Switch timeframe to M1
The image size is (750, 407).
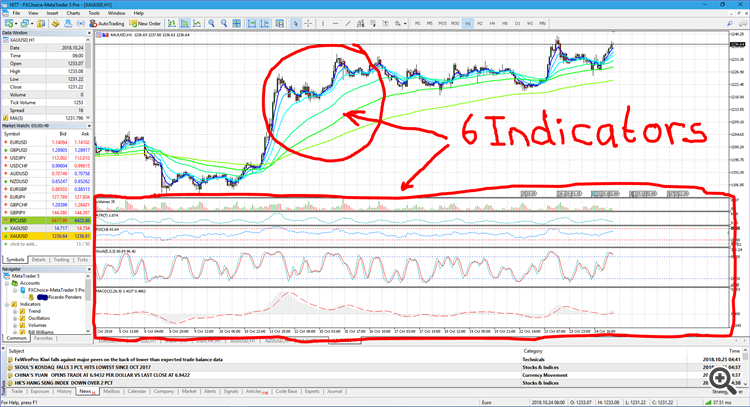click(x=418, y=23)
